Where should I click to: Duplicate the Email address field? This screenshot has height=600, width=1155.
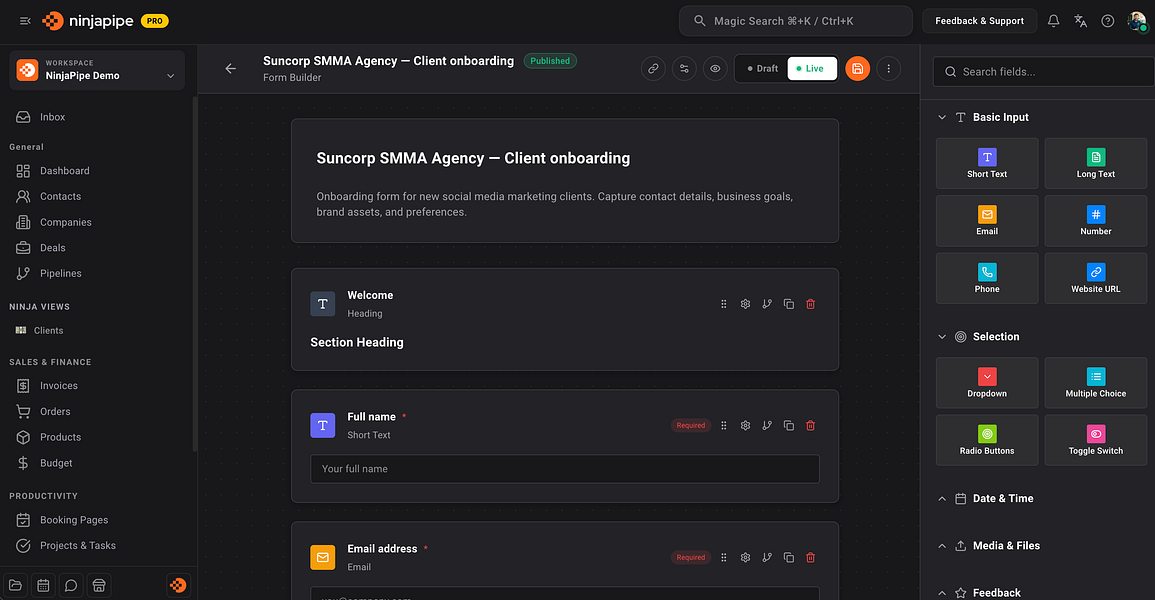789,557
